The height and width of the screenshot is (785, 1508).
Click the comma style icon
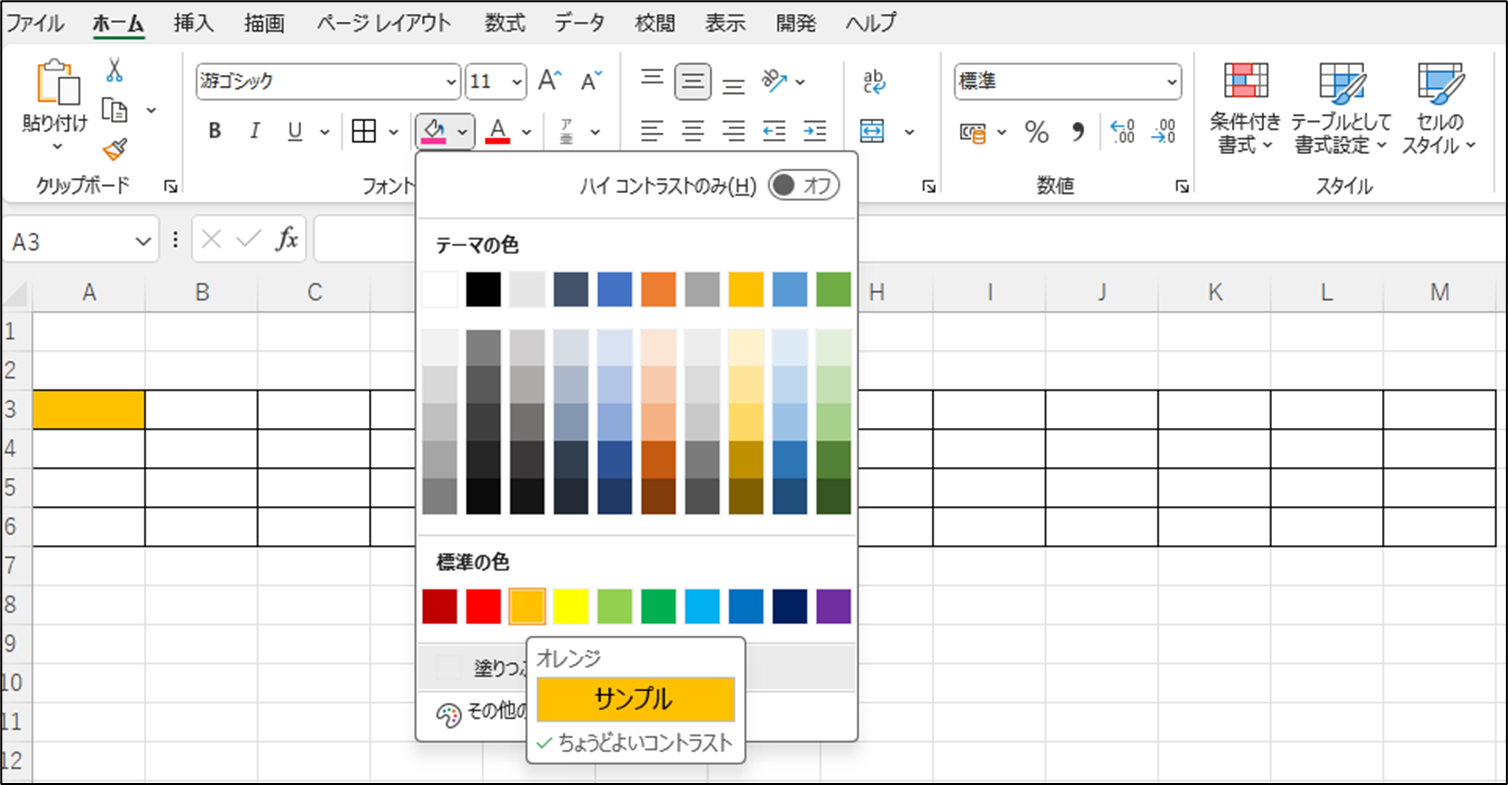[x=1078, y=132]
